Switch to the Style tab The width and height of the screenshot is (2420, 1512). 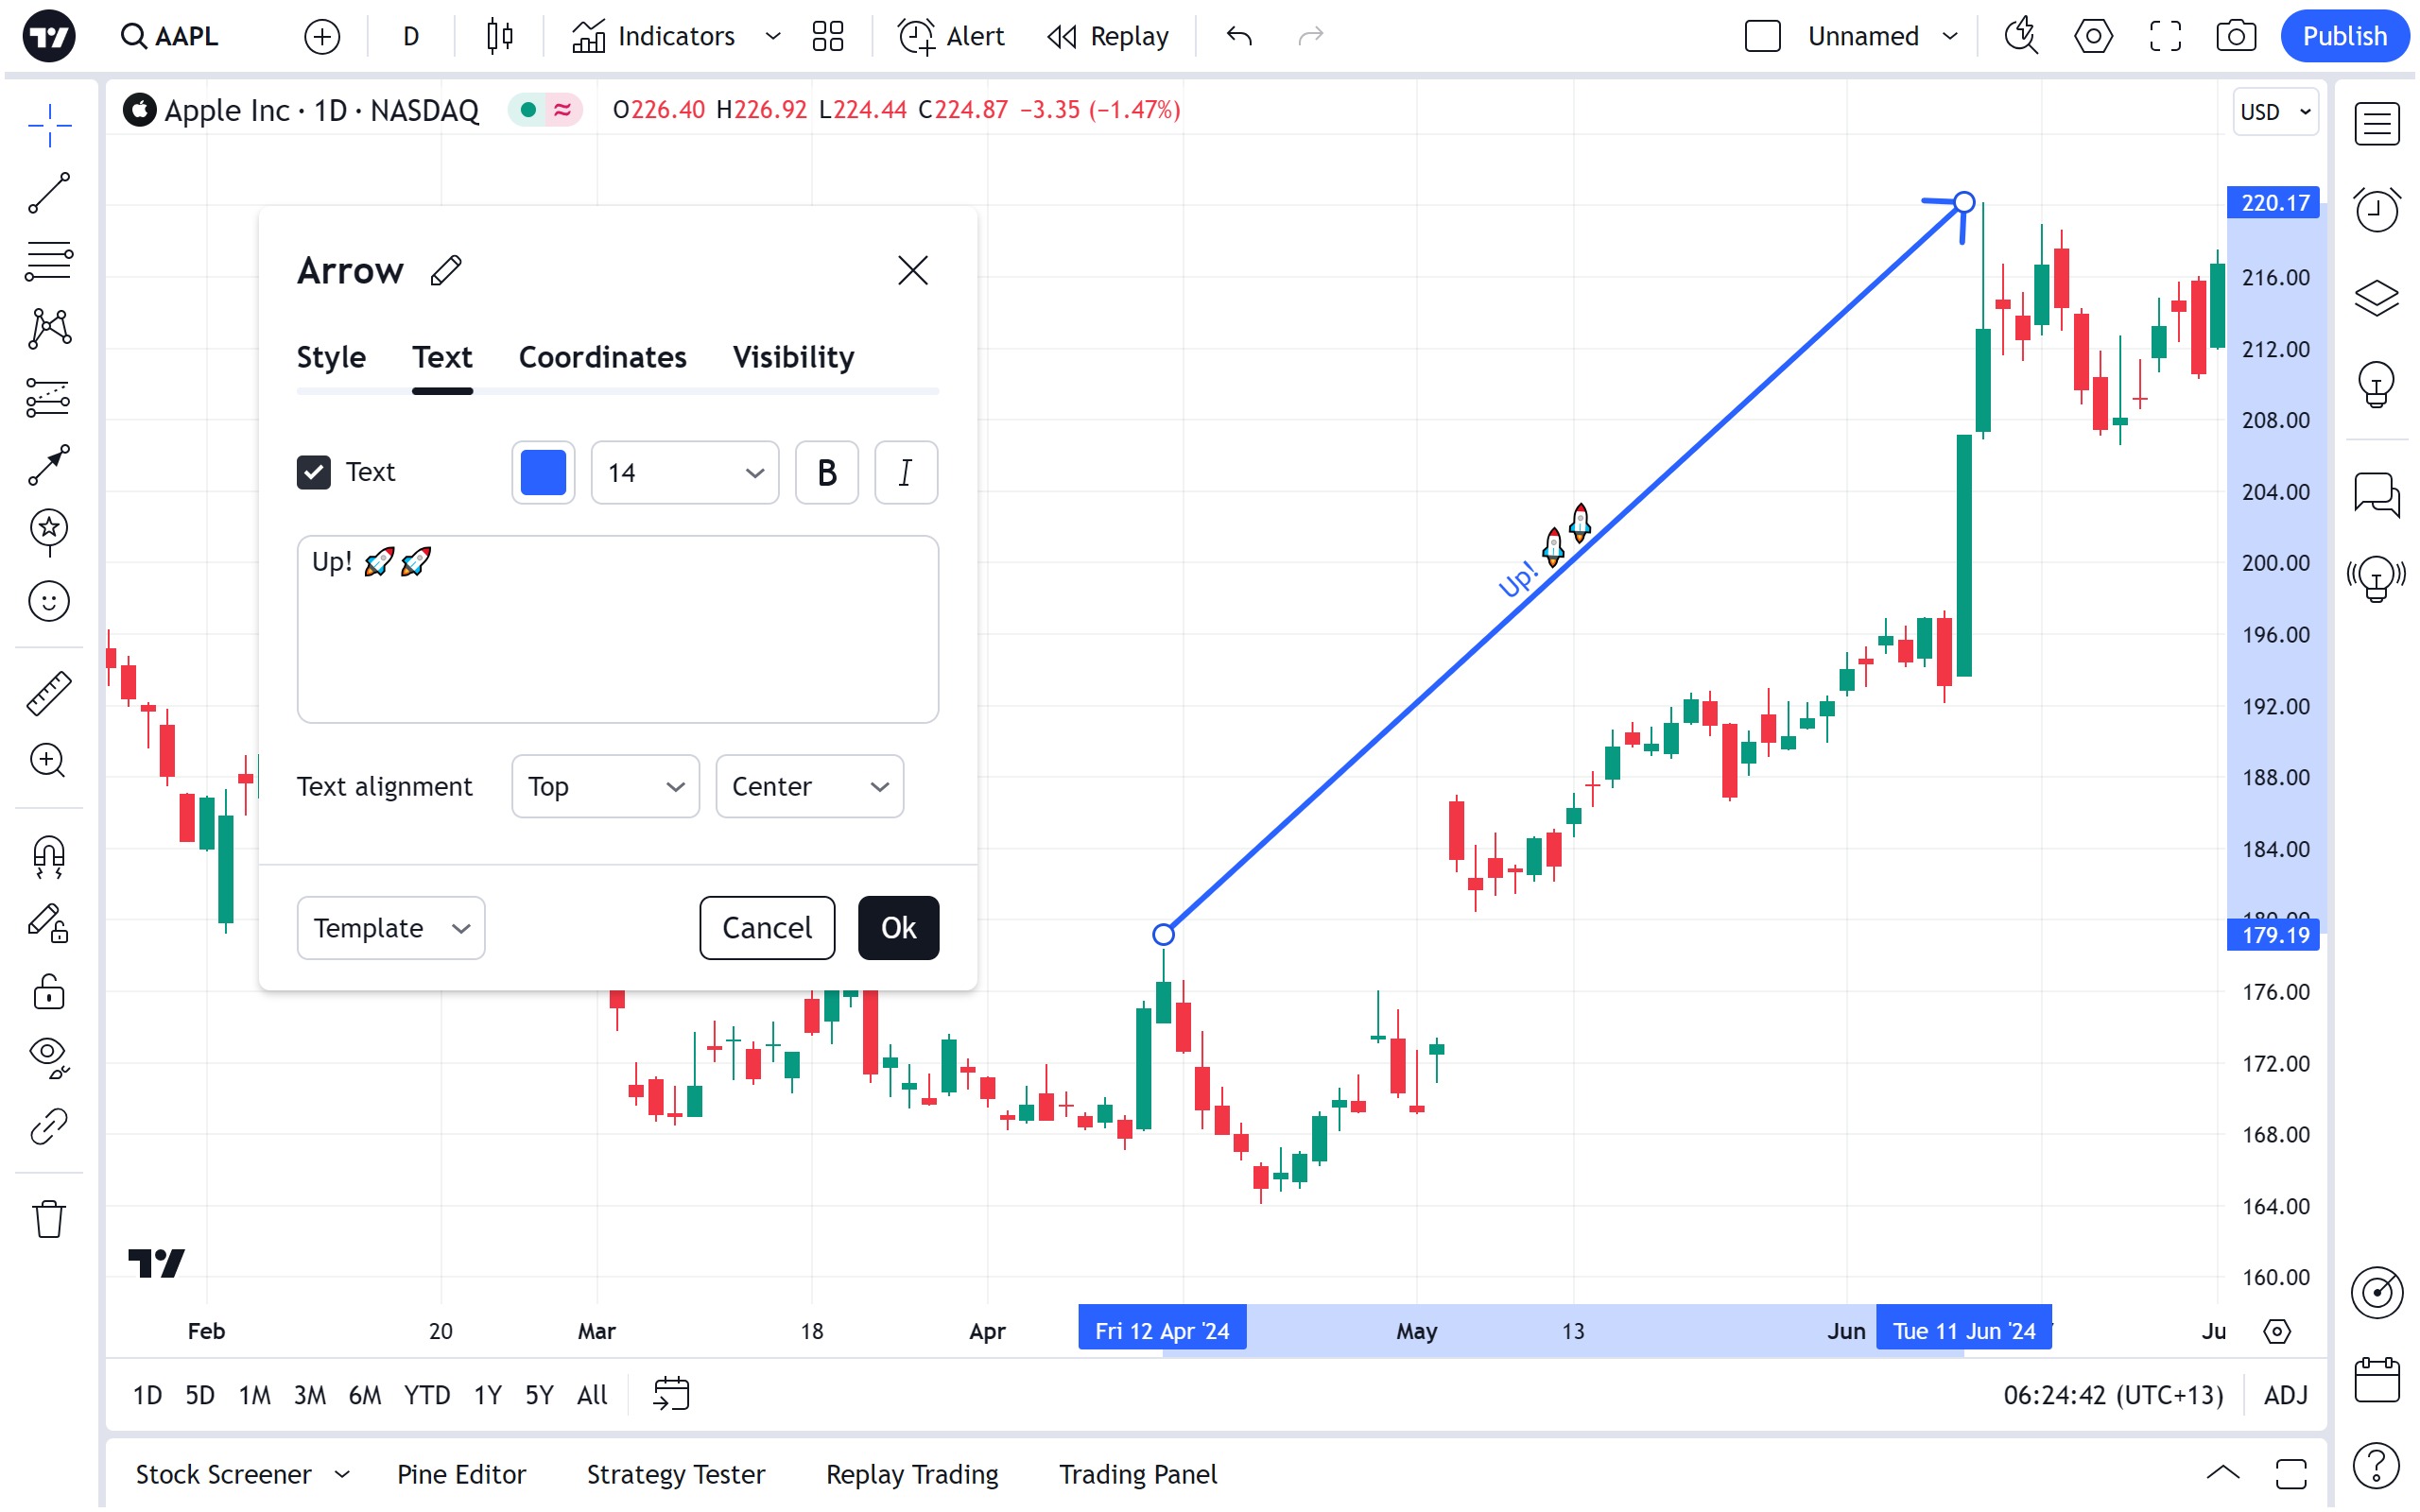[x=331, y=358]
